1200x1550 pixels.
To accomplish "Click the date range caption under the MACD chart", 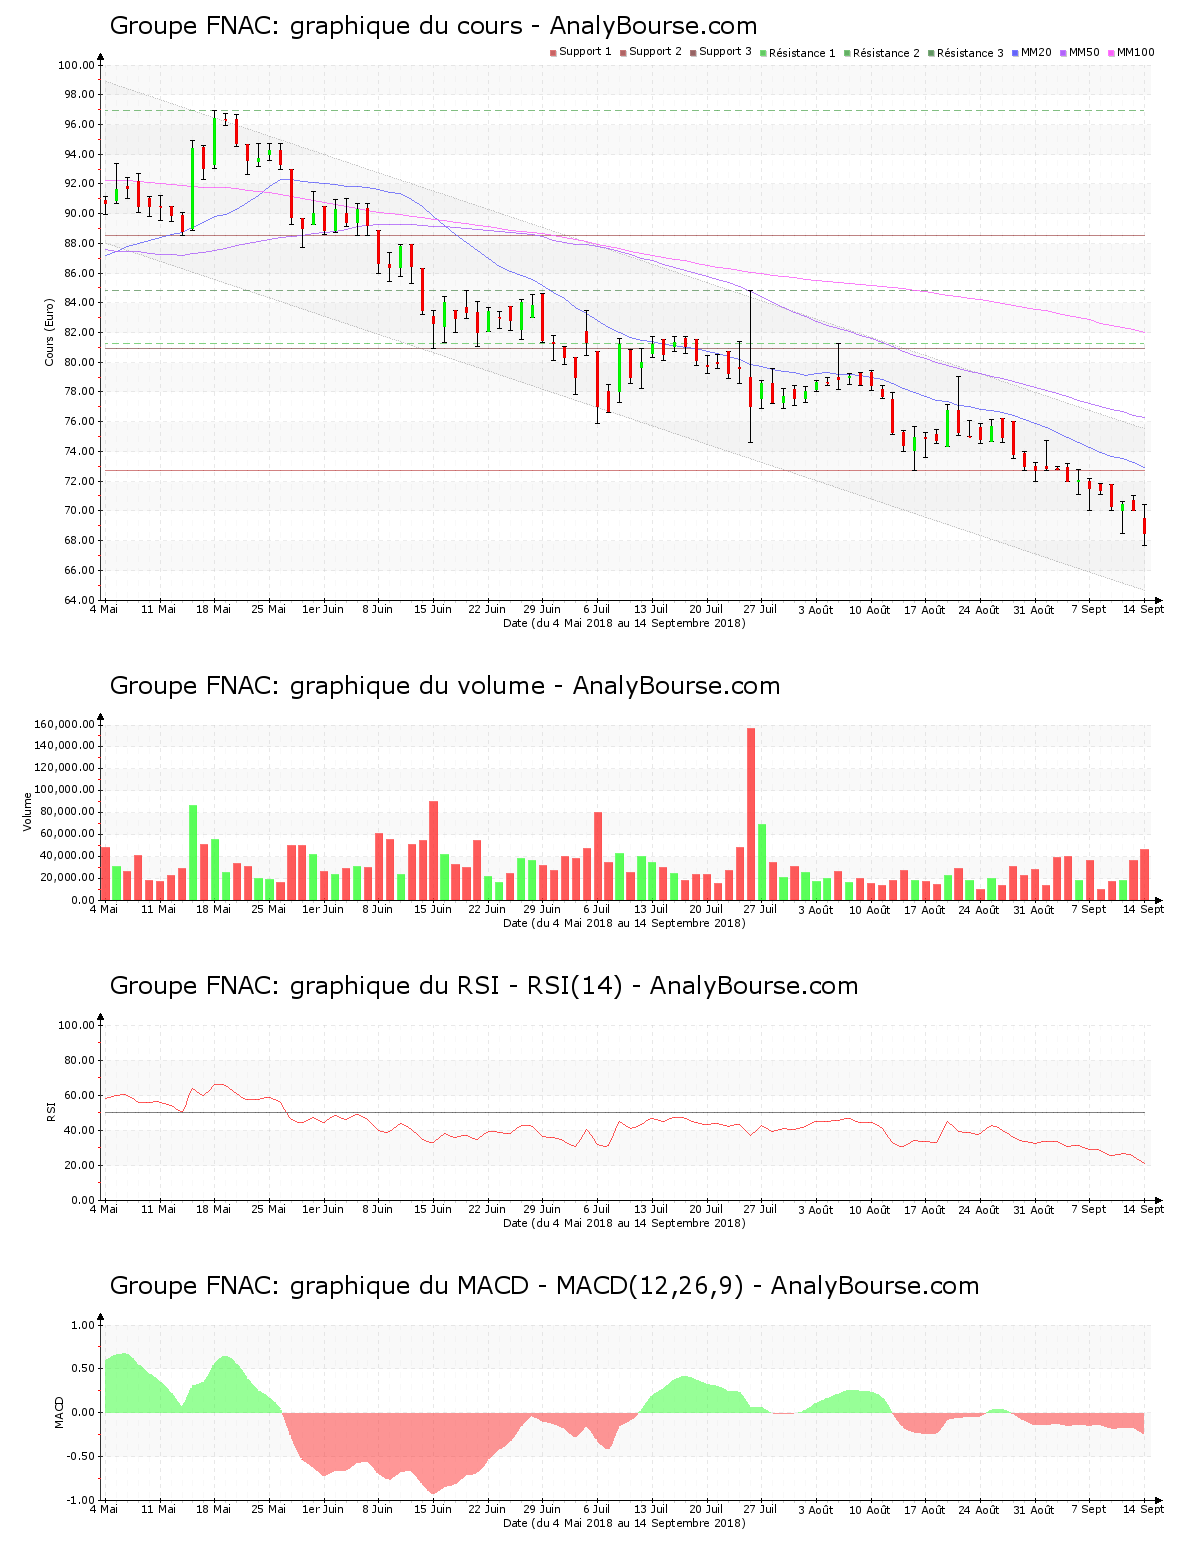I will 624,1523.
